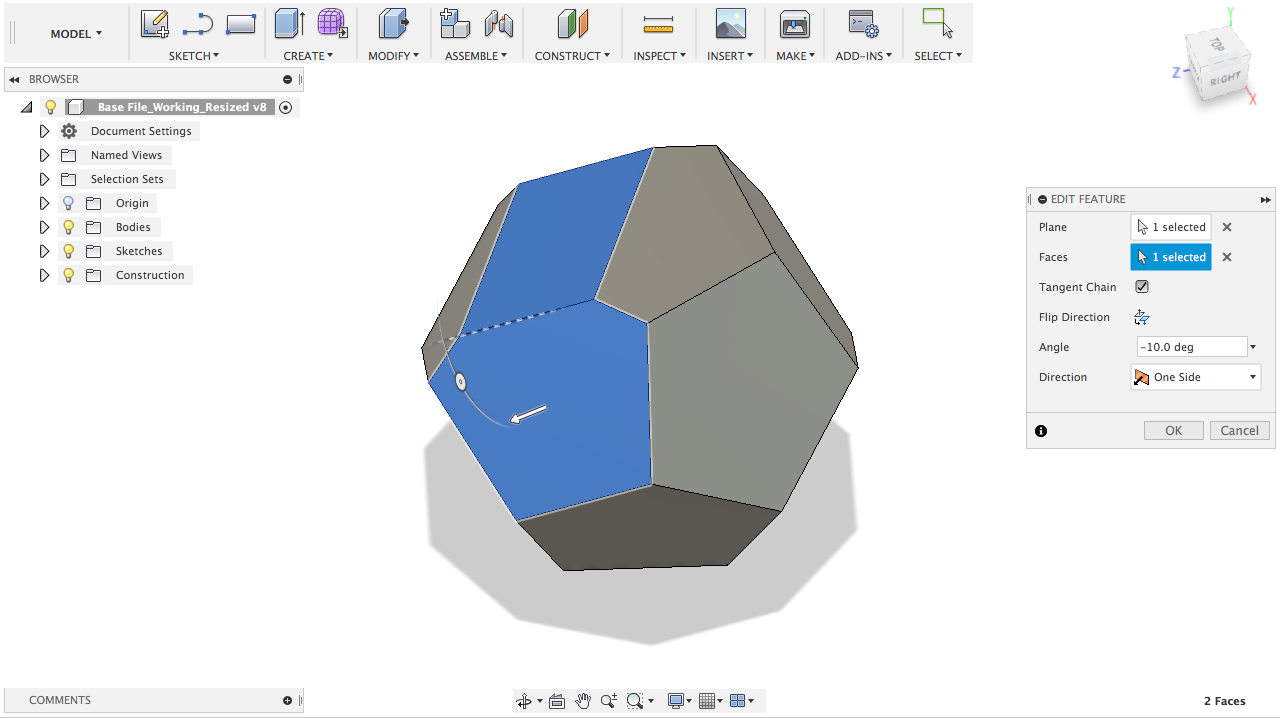Toggle the Tangent Chain checkbox

(x=1142, y=287)
